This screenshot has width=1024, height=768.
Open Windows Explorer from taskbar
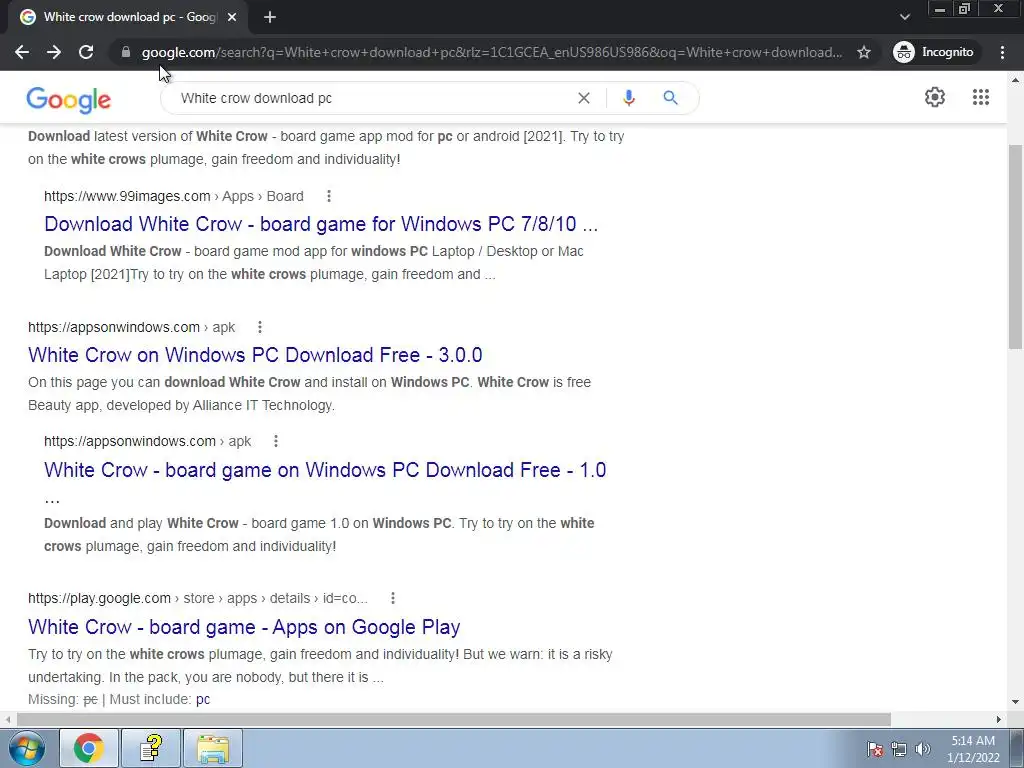coord(213,748)
